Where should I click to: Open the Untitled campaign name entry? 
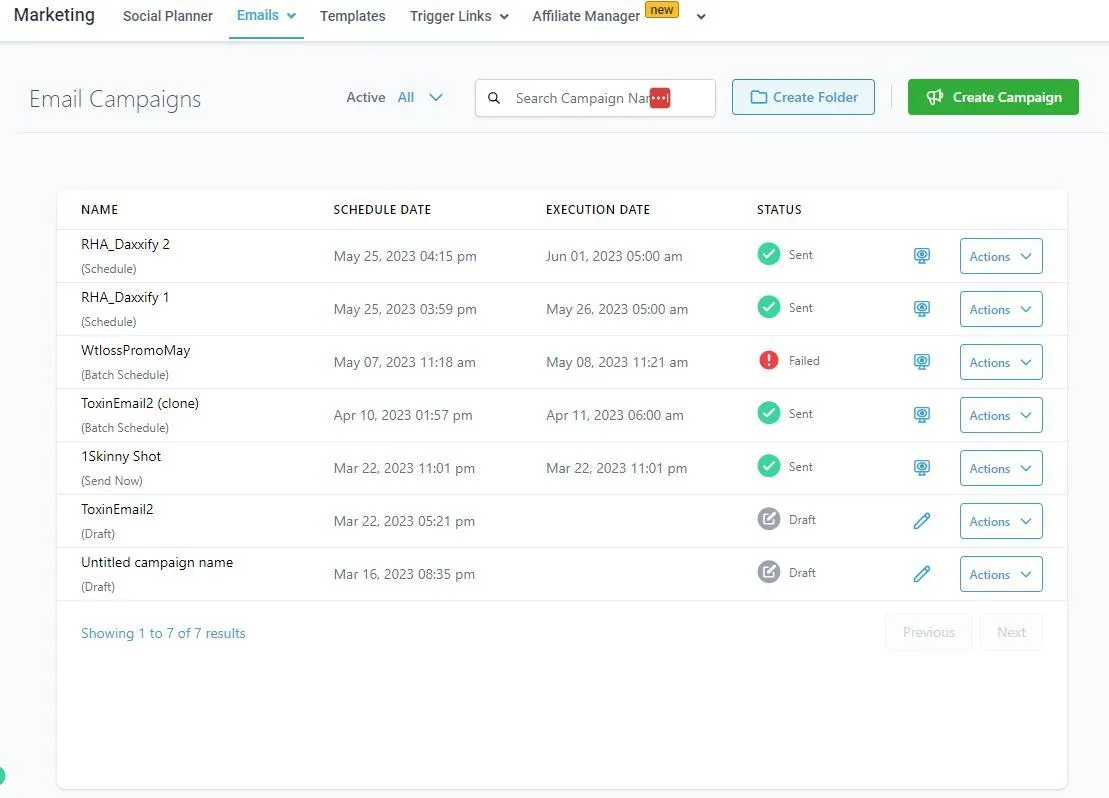(x=157, y=562)
